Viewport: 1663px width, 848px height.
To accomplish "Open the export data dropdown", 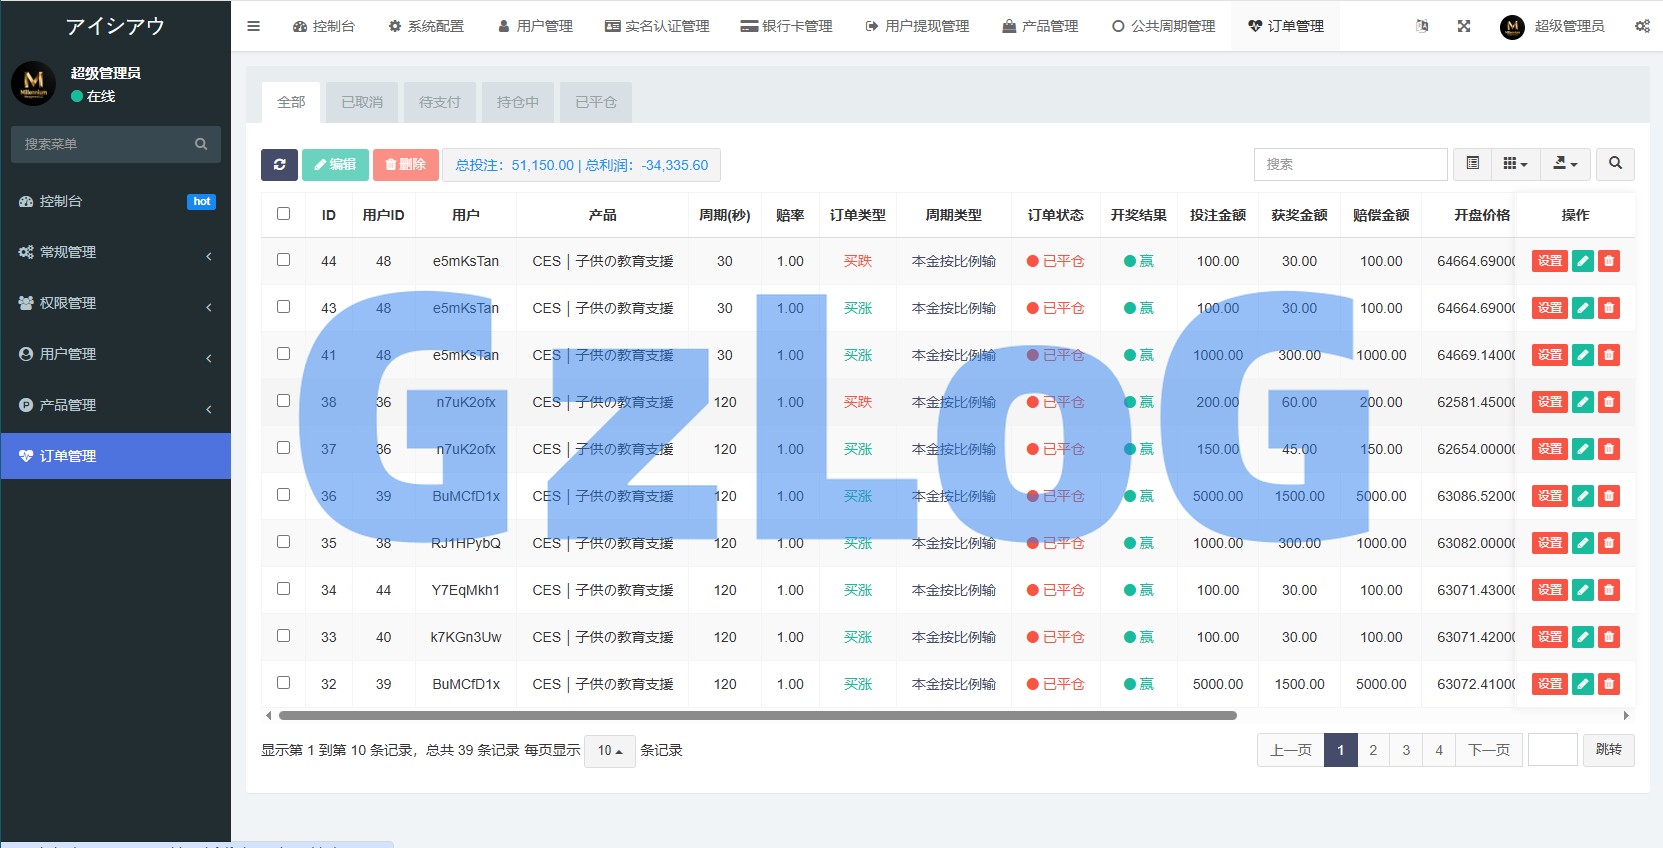I will 1565,164.
